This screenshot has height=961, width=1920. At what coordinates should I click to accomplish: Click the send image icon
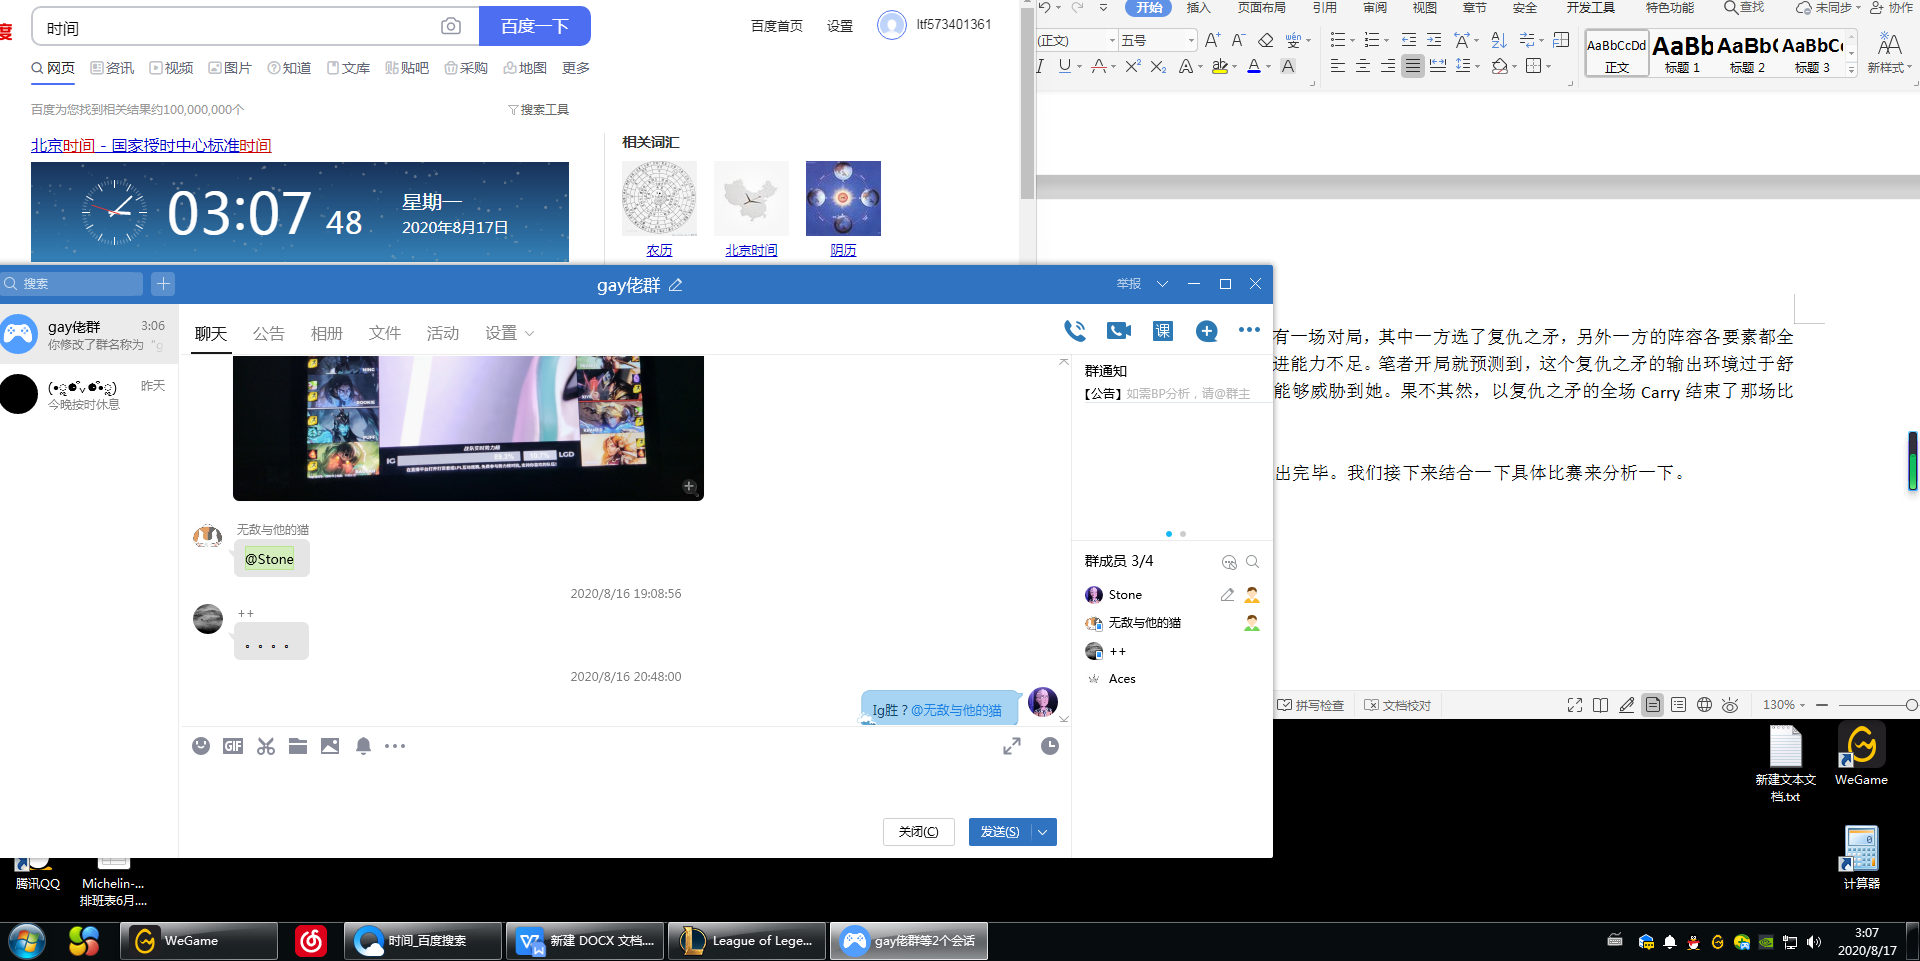click(330, 746)
